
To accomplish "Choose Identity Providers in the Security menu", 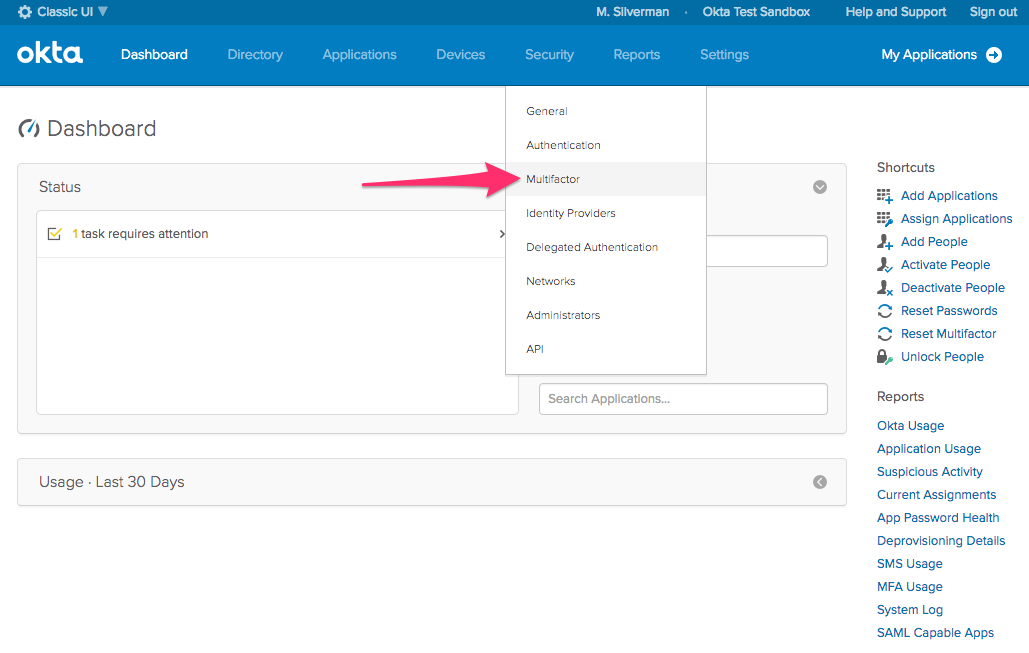I will [x=570, y=213].
